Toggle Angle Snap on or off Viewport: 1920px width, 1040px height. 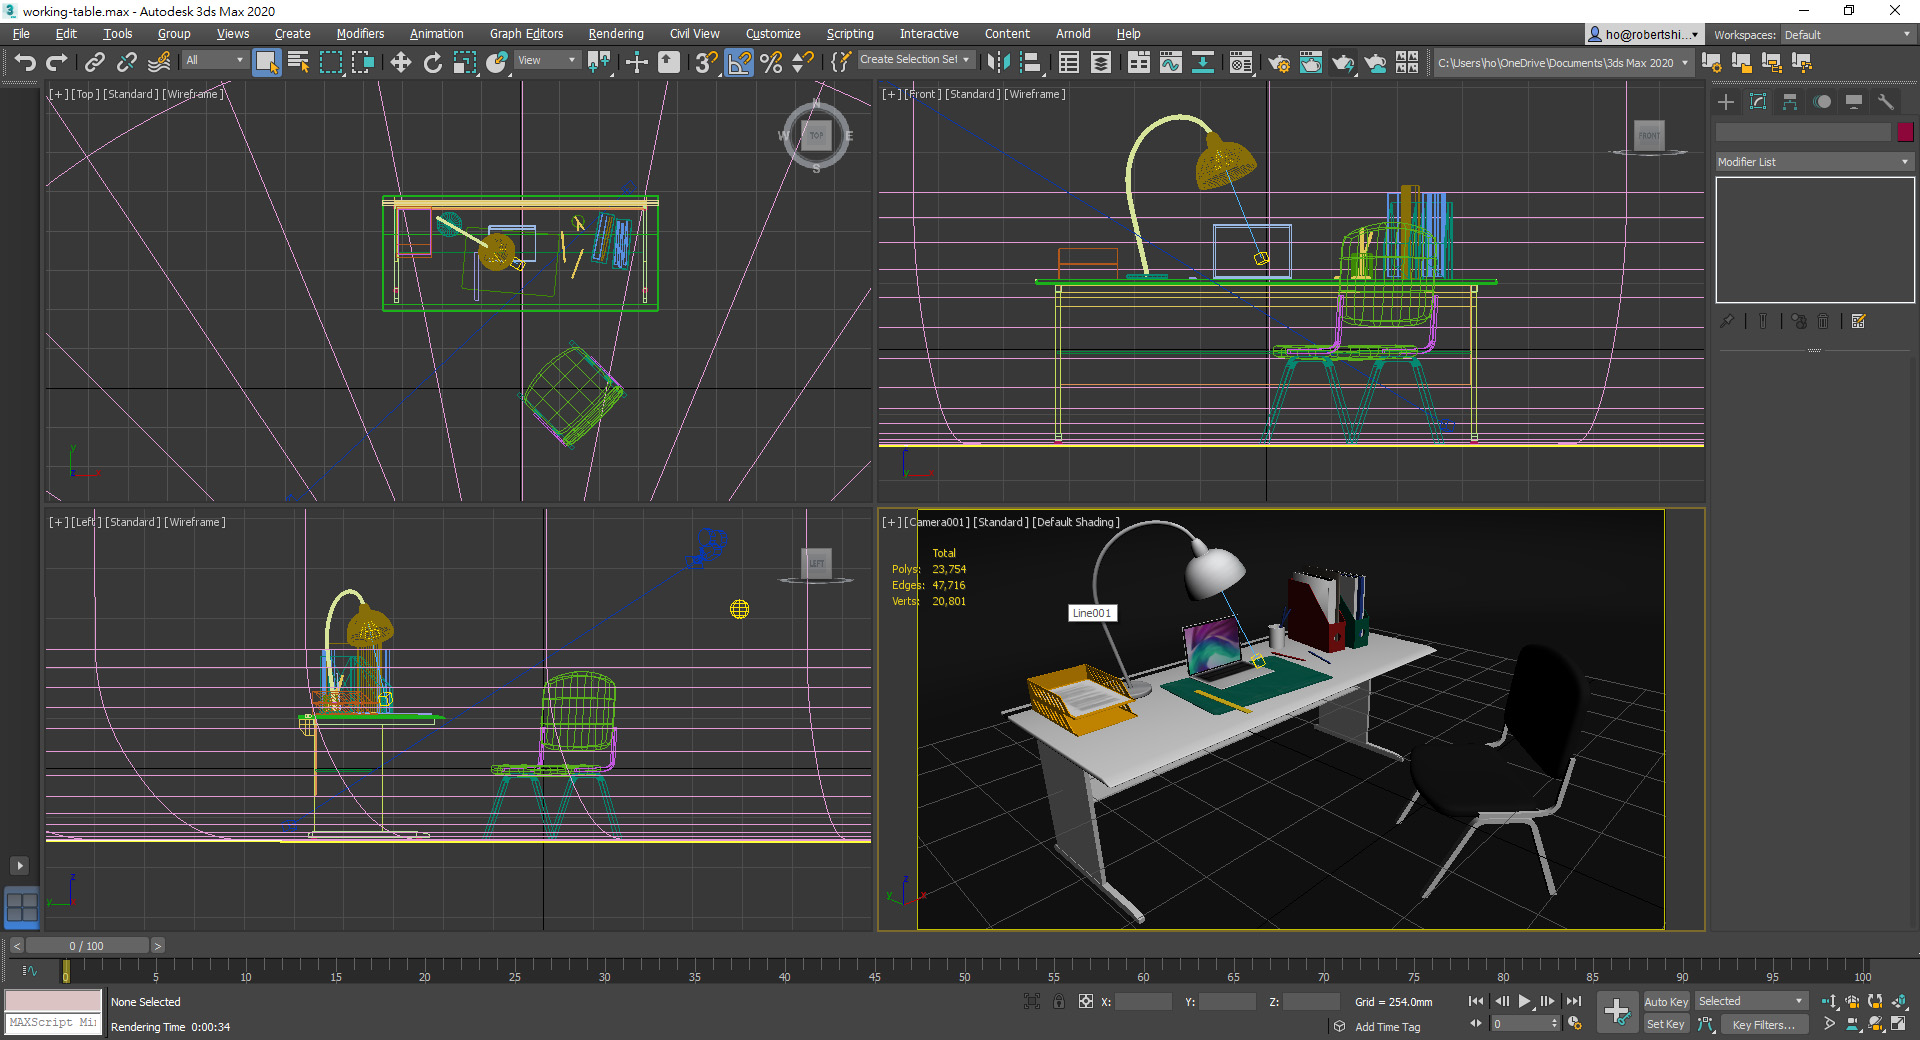739,63
